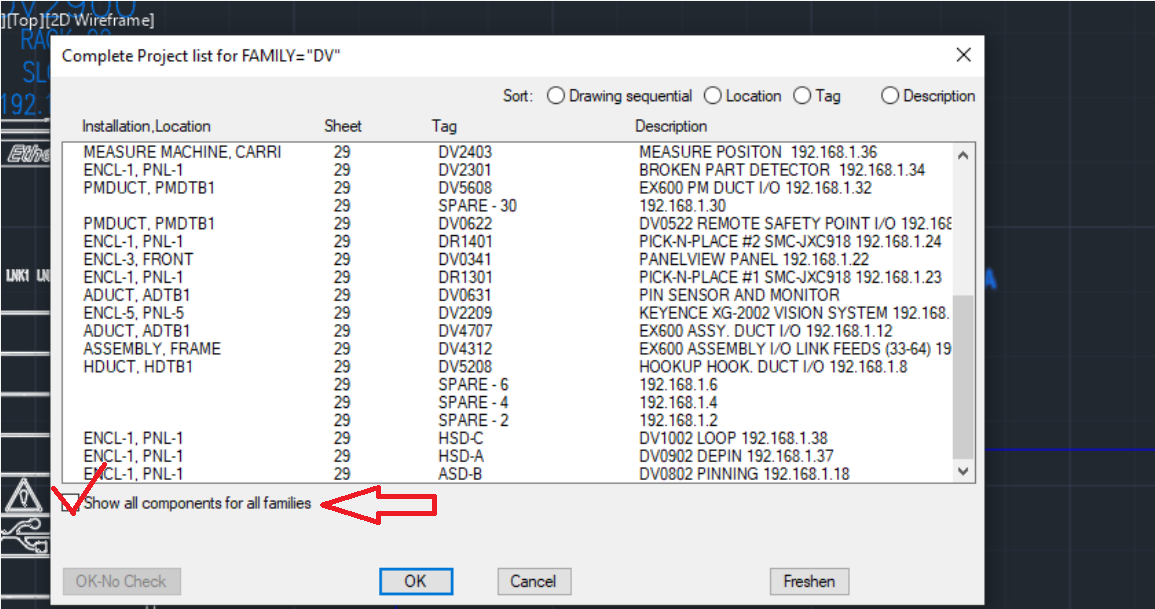Click the scrollbar down arrow
Viewport: 1155px width, 609px height.
tap(963, 470)
